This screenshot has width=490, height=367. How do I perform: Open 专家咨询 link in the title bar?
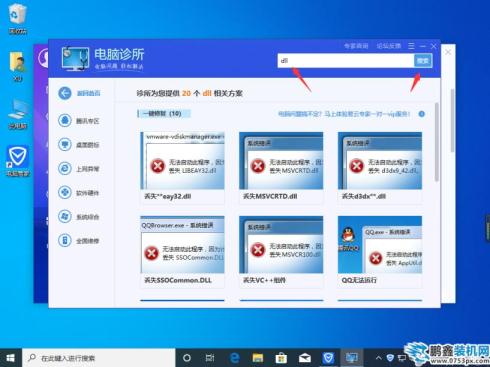coord(356,46)
